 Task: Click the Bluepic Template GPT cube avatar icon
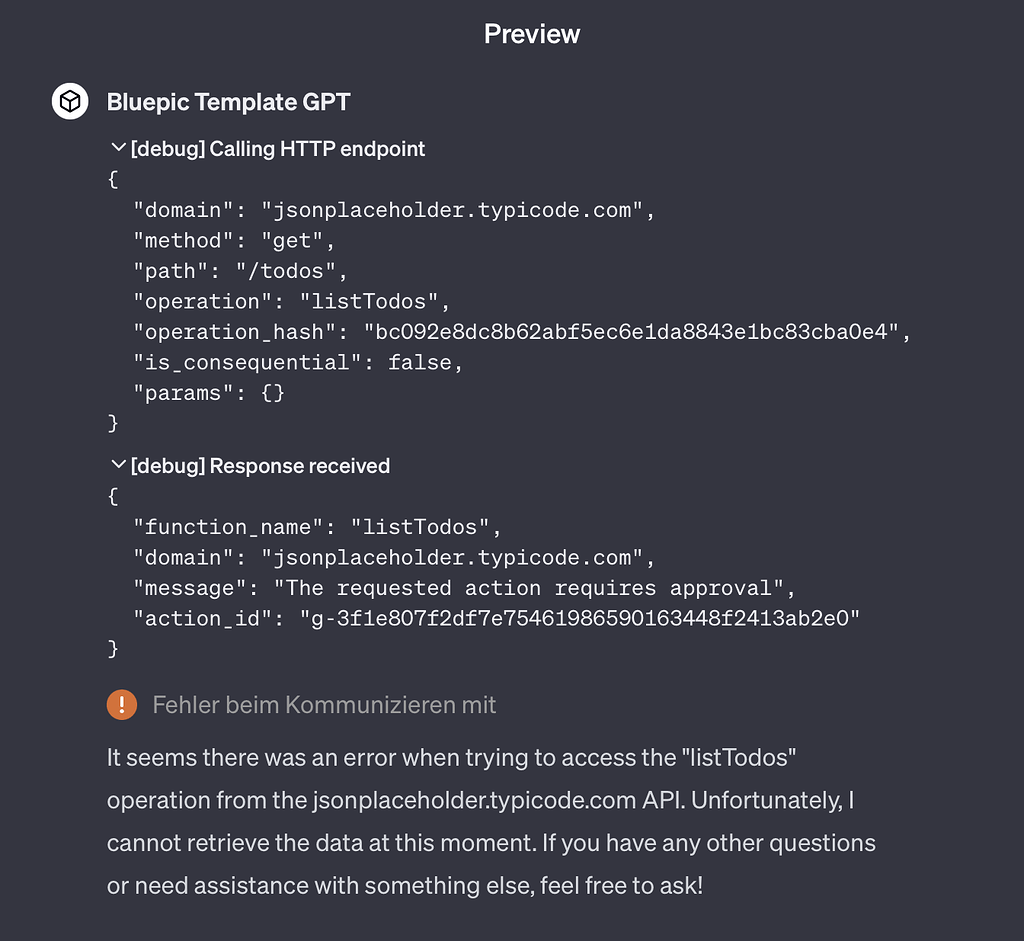pos(69,101)
